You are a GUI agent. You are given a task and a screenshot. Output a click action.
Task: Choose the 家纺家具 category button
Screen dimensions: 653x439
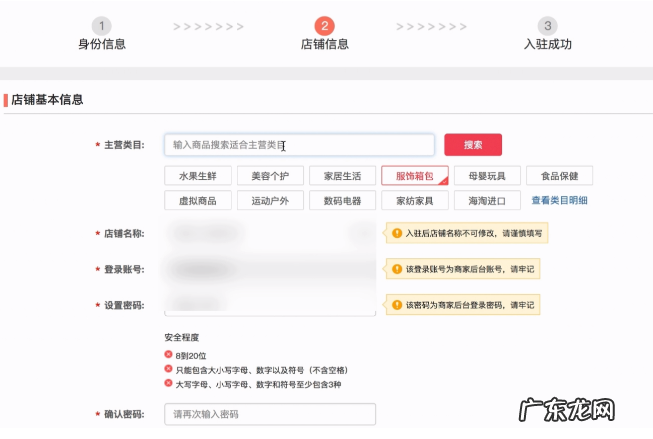(x=415, y=201)
